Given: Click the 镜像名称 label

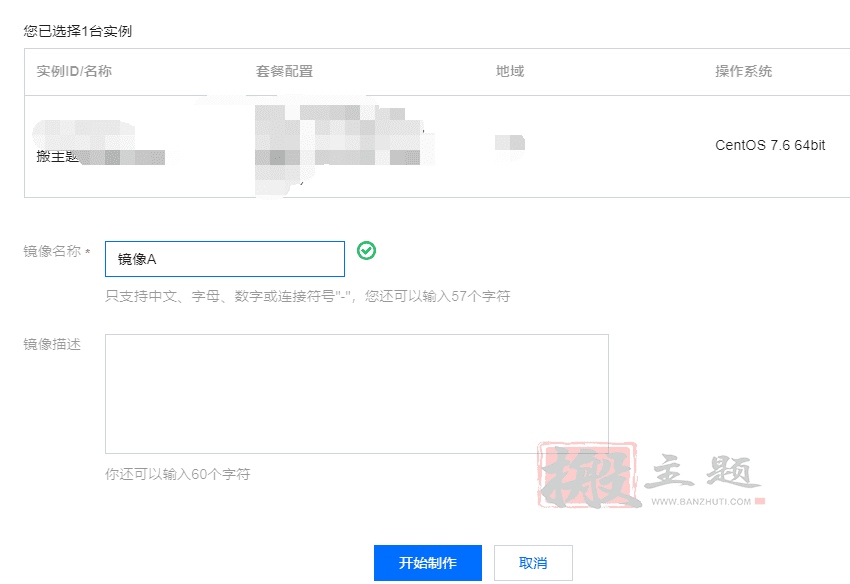Looking at the screenshot, I should coord(53,251).
